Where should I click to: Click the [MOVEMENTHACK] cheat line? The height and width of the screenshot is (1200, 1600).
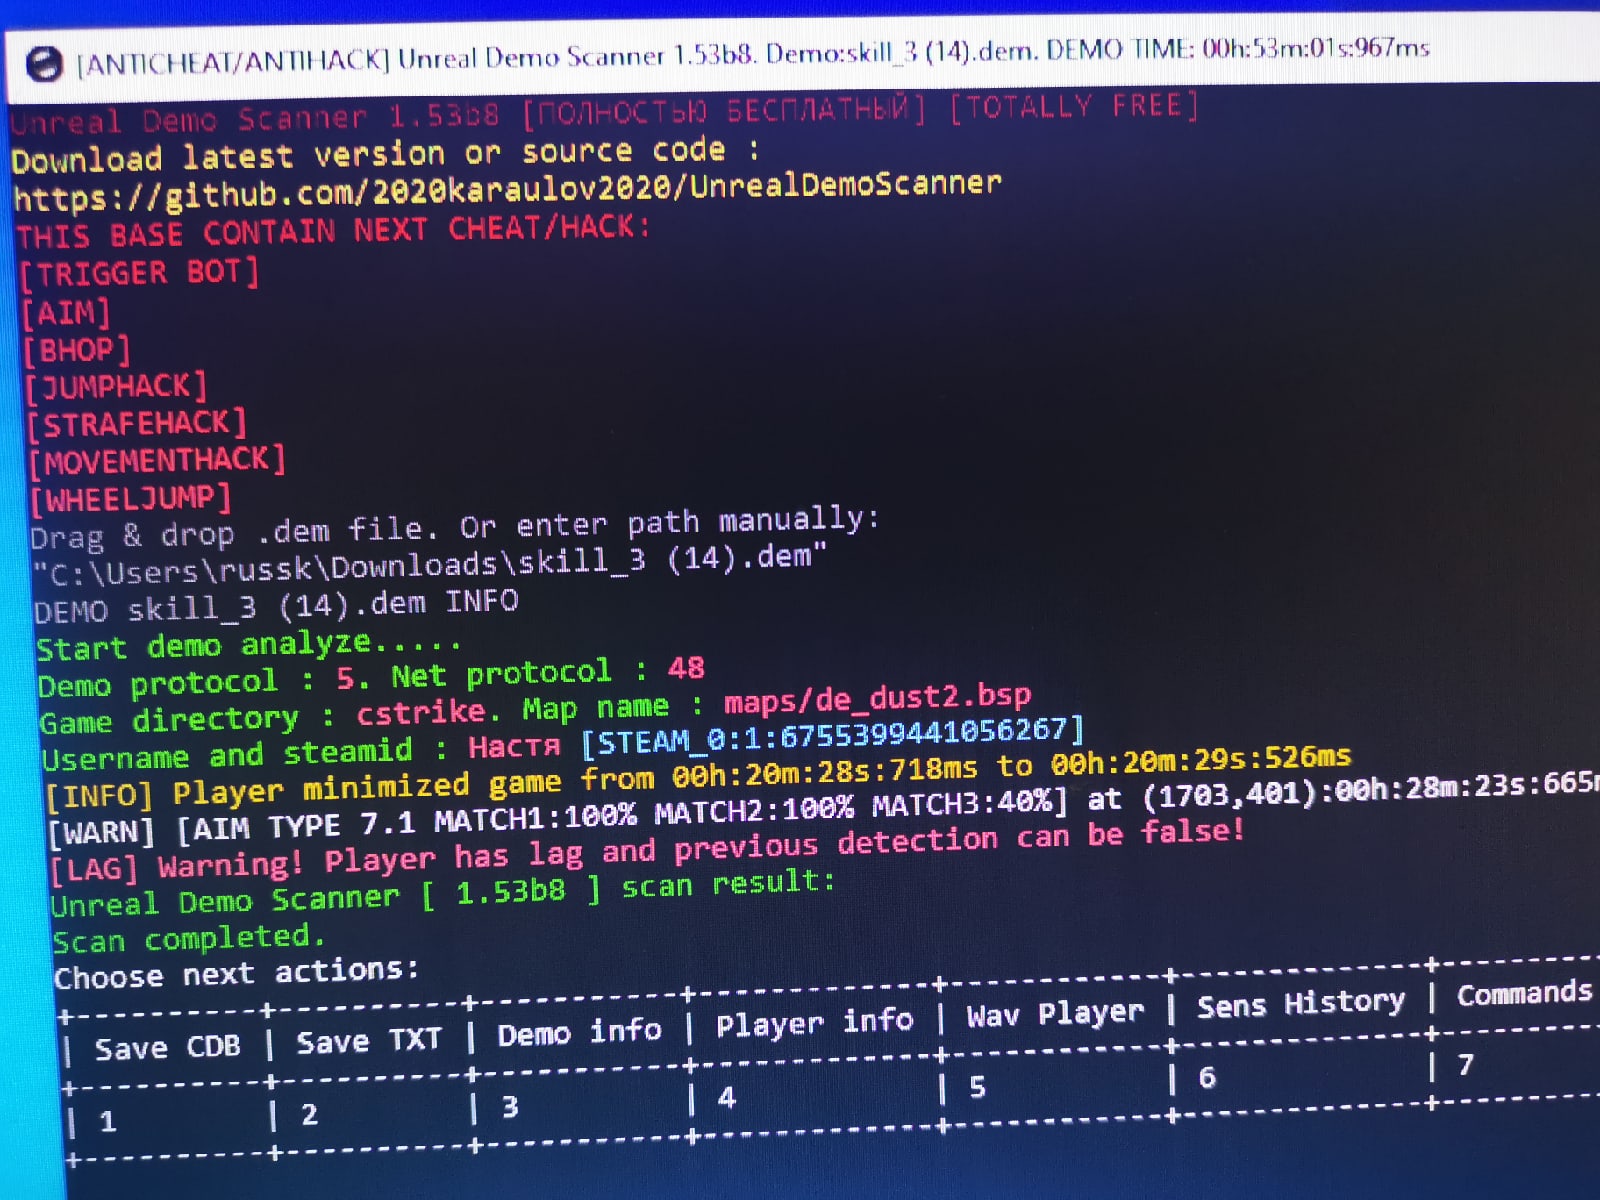point(158,461)
